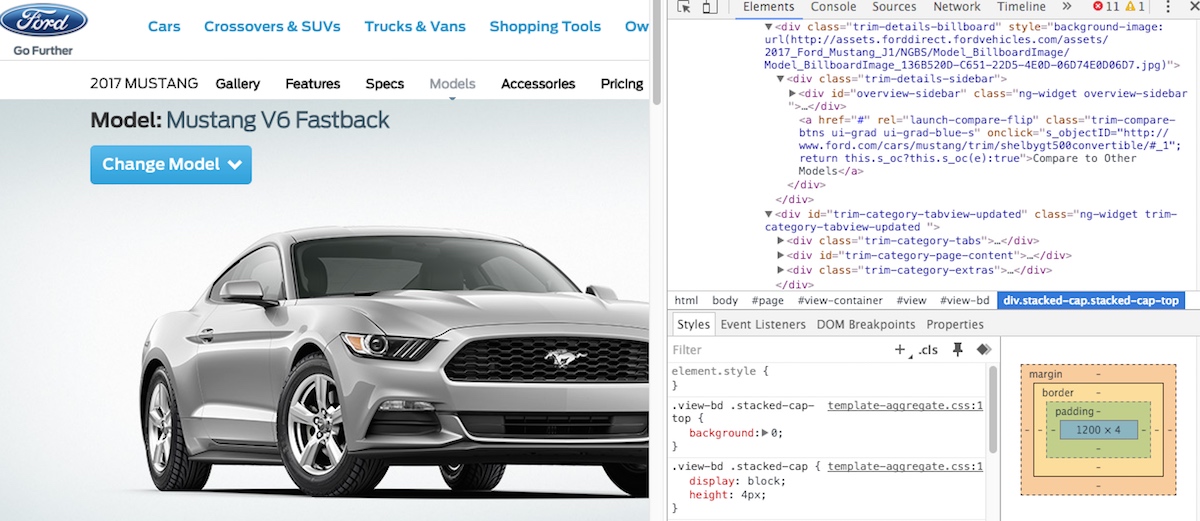Switch to the Elements panel tab
This screenshot has height=521, width=1200.
tap(768, 8)
